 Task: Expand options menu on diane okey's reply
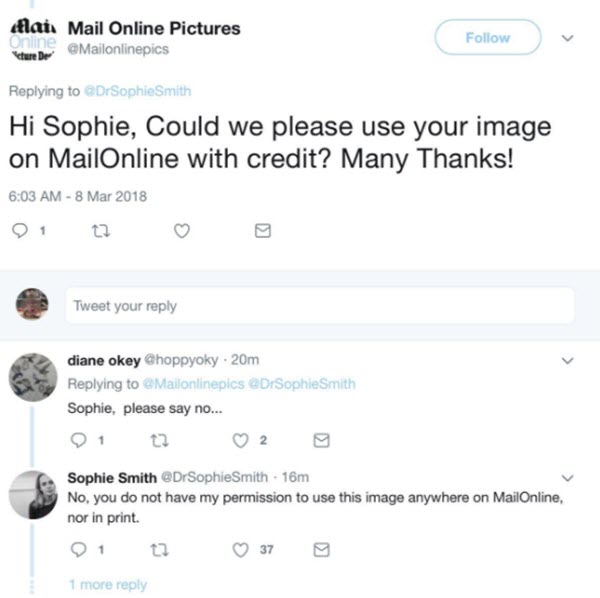(570, 360)
